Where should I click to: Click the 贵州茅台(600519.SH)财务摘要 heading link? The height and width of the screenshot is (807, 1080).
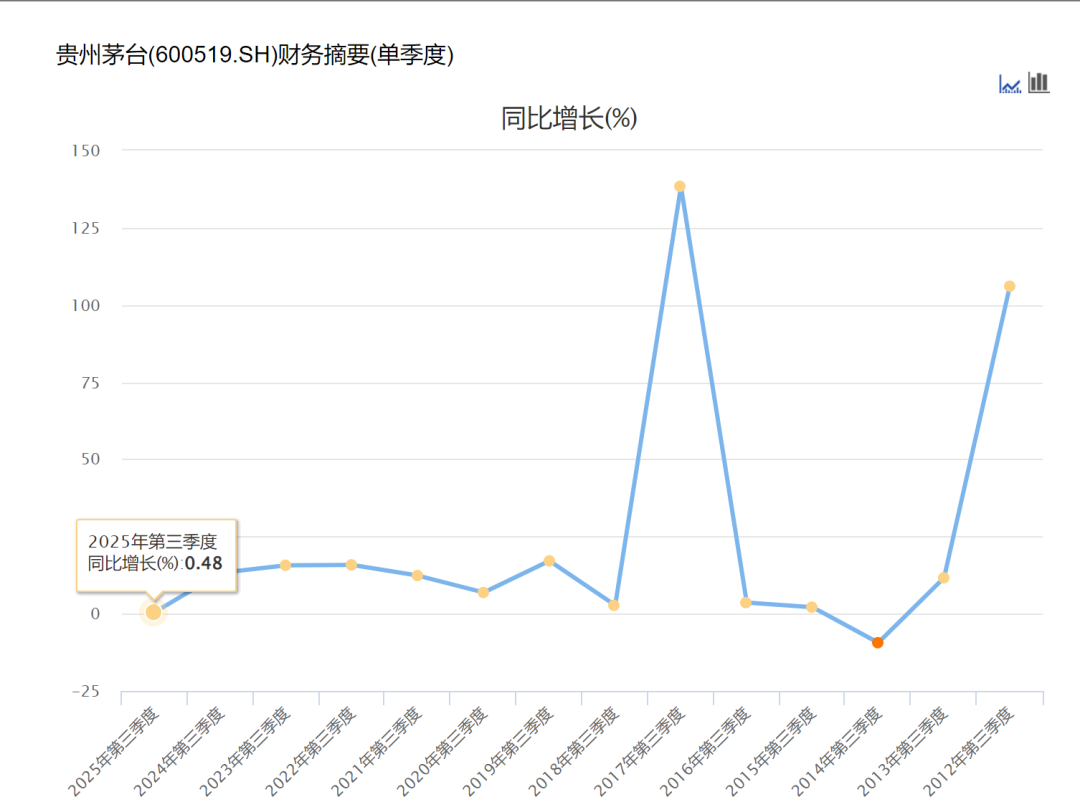254,55
